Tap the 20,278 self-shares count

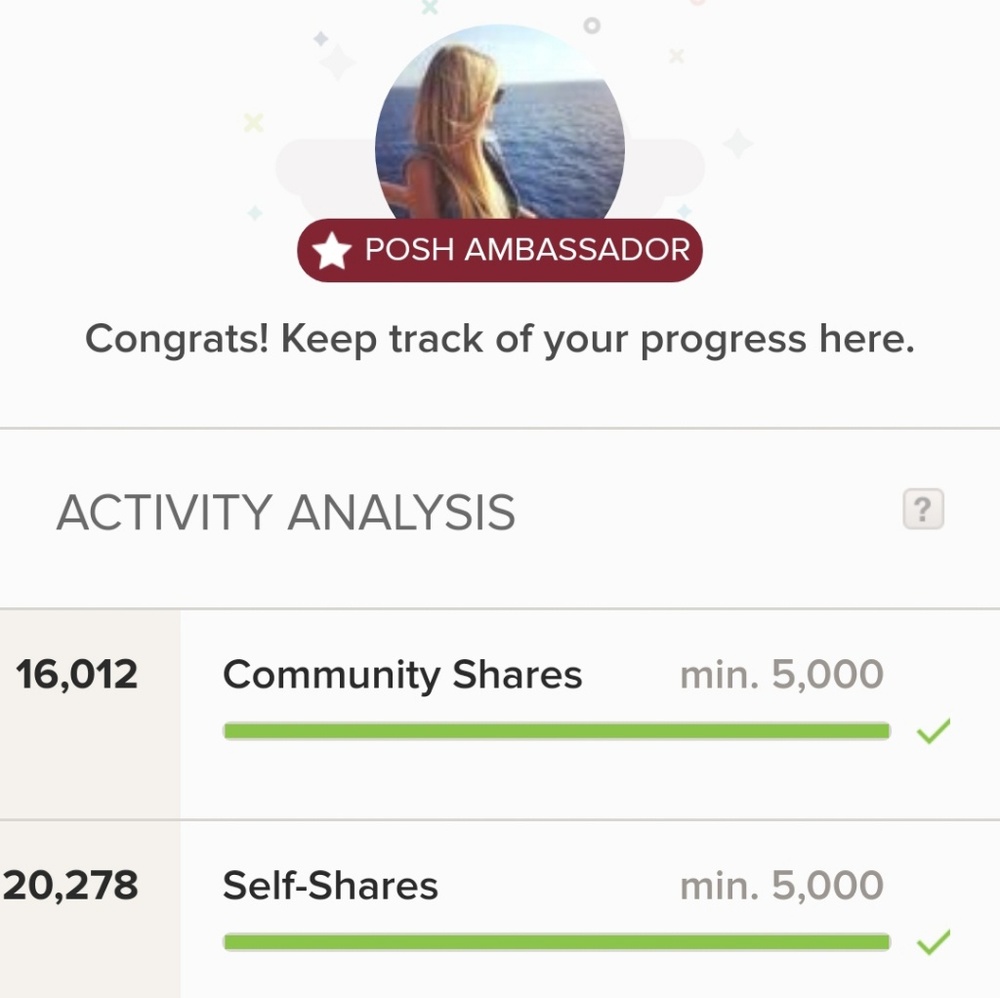coord(70,886)
